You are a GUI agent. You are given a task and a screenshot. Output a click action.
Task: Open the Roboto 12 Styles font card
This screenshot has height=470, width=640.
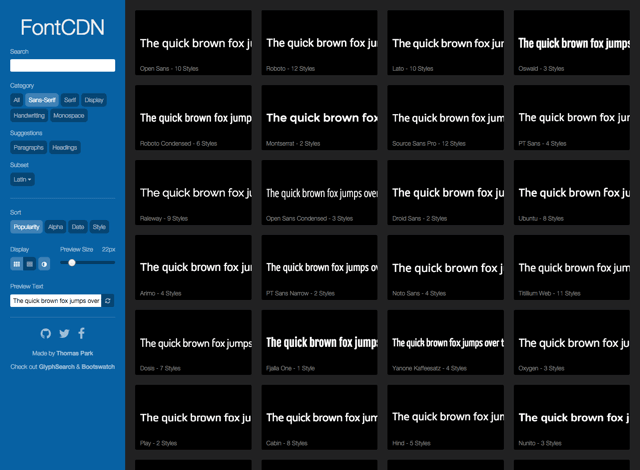tap(320, 42)
